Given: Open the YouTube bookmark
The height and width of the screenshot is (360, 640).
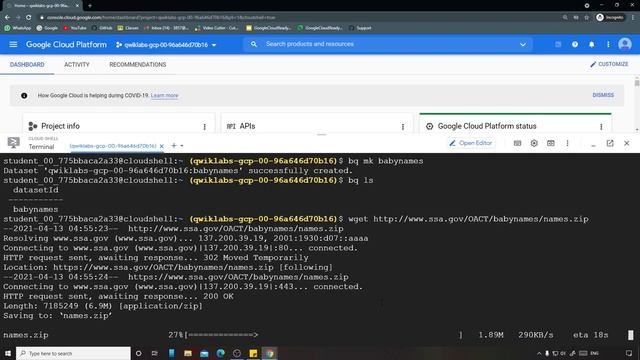Looking at the screenshot, I should [75, 28].
